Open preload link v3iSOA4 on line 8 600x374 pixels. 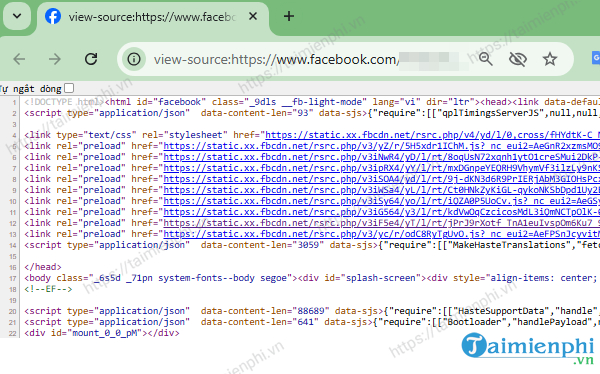click(x=382, y=179)
